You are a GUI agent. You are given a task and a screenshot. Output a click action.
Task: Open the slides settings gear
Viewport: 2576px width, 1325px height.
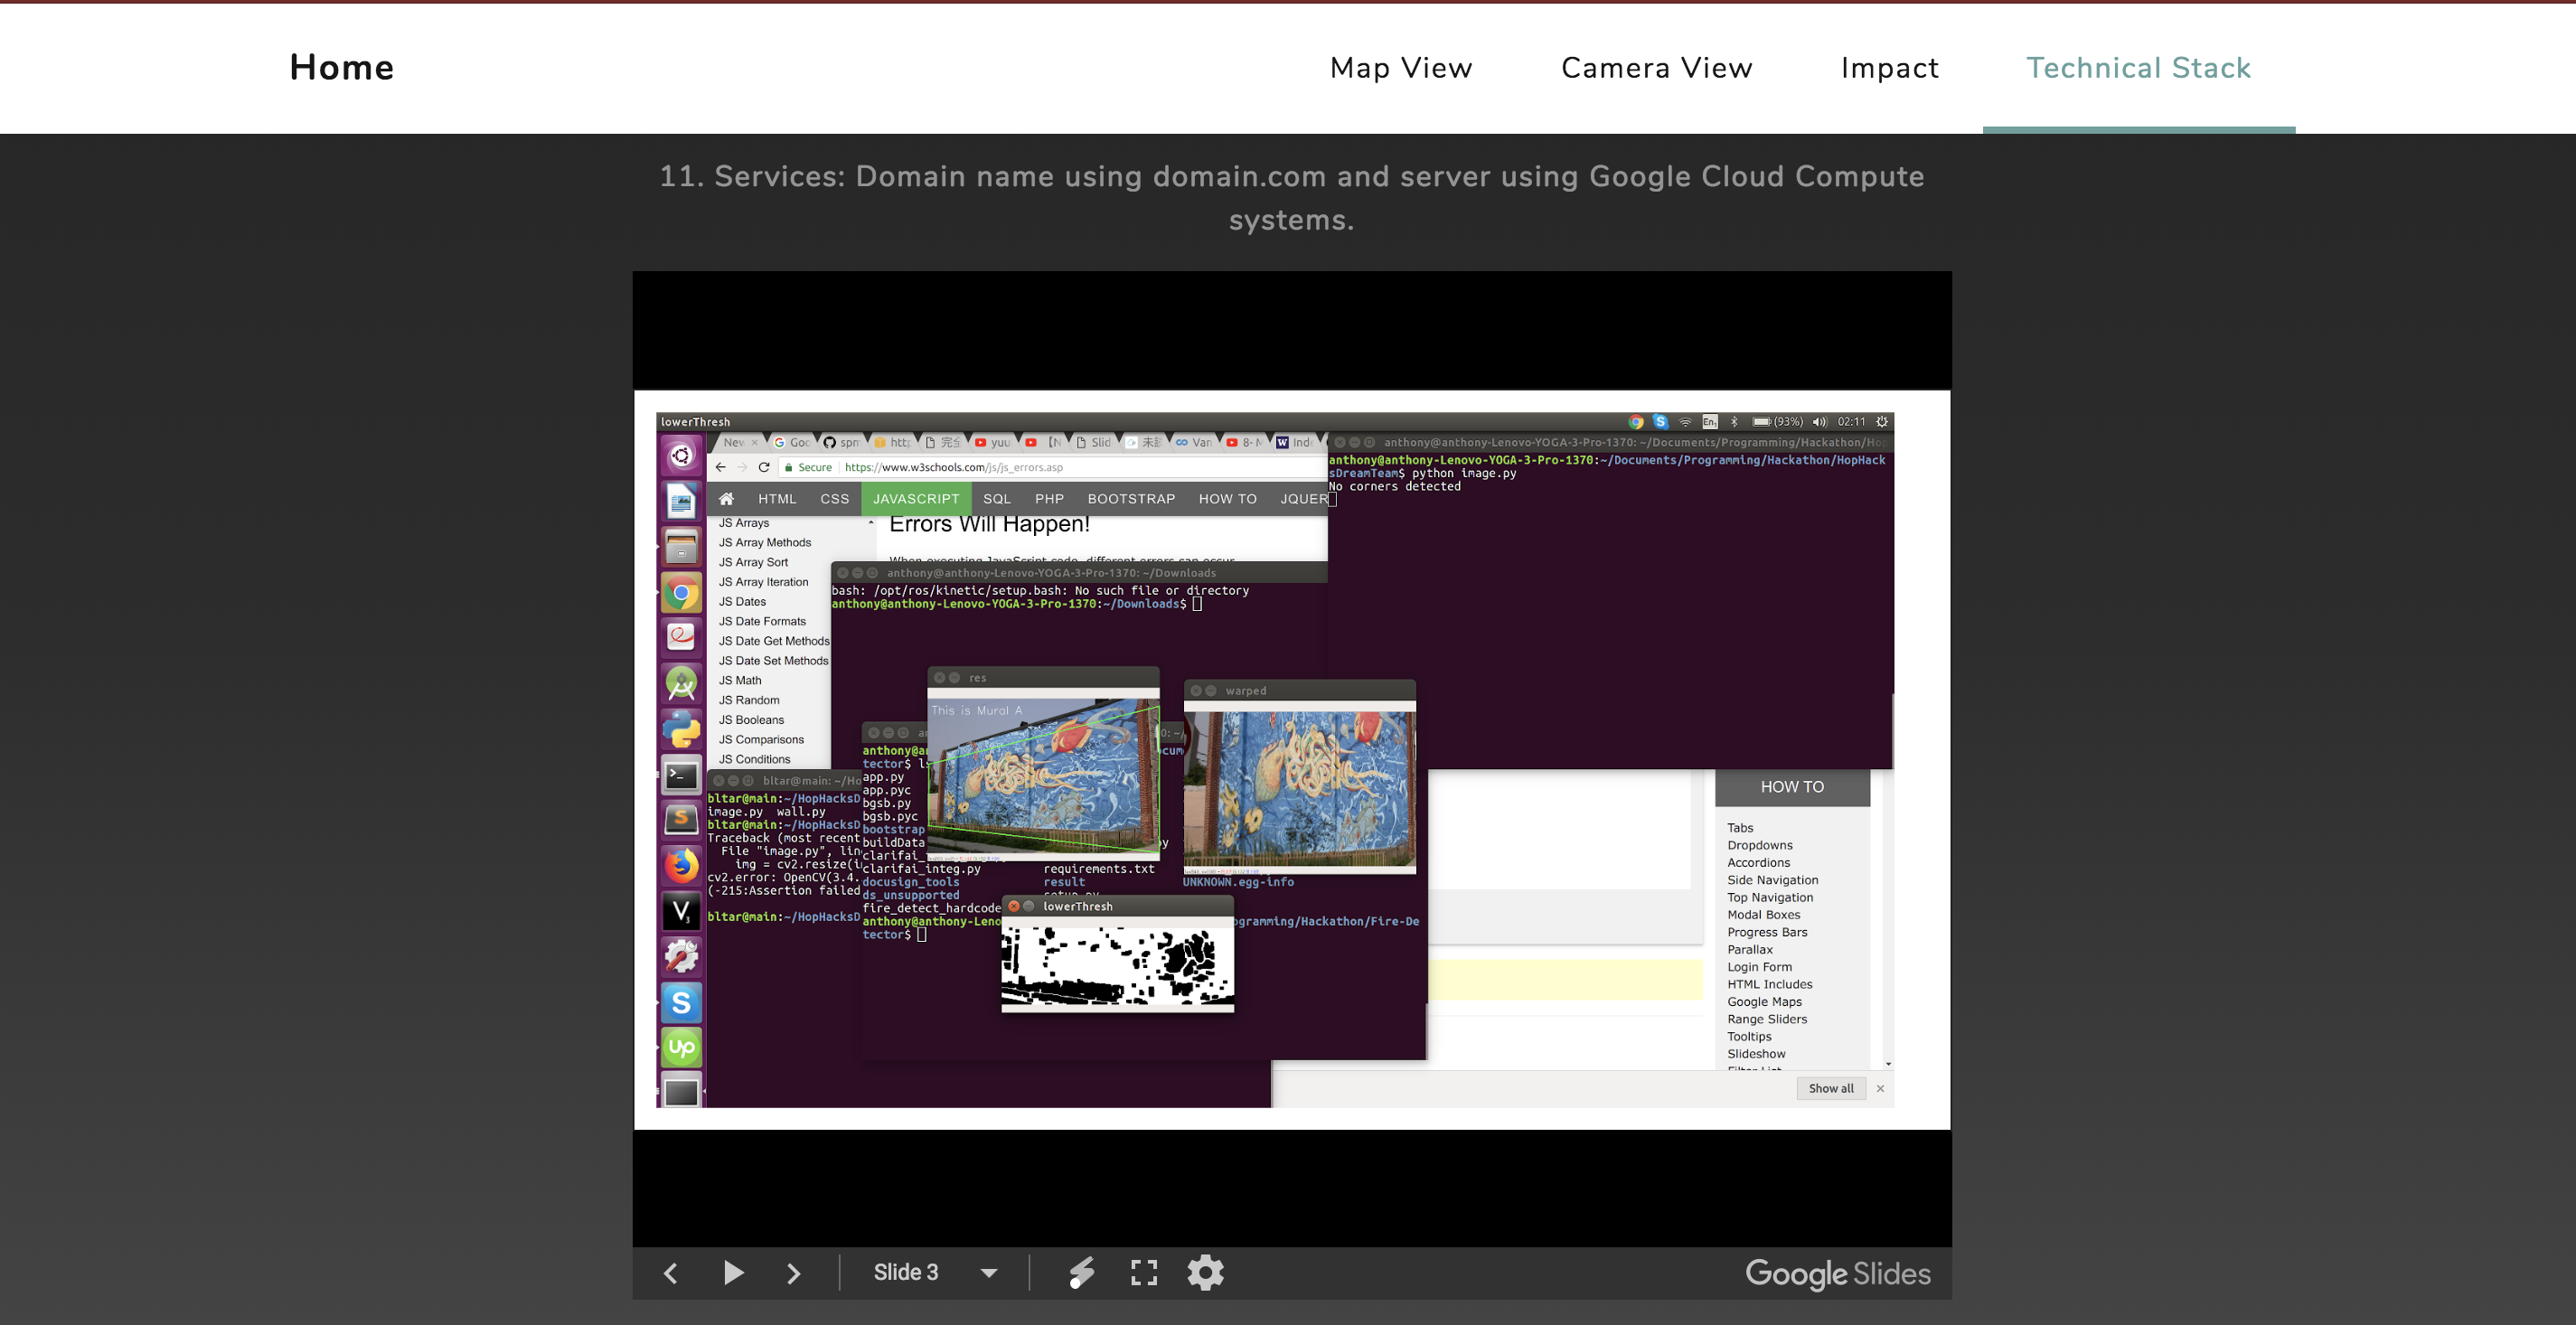[x=1206, y=1273]
